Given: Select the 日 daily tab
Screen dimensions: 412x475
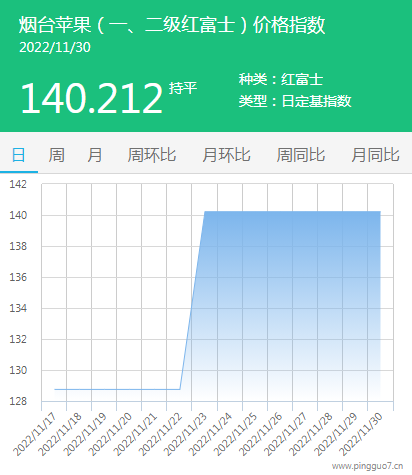Looking at the screenshot, I should [x=19, y=155].
